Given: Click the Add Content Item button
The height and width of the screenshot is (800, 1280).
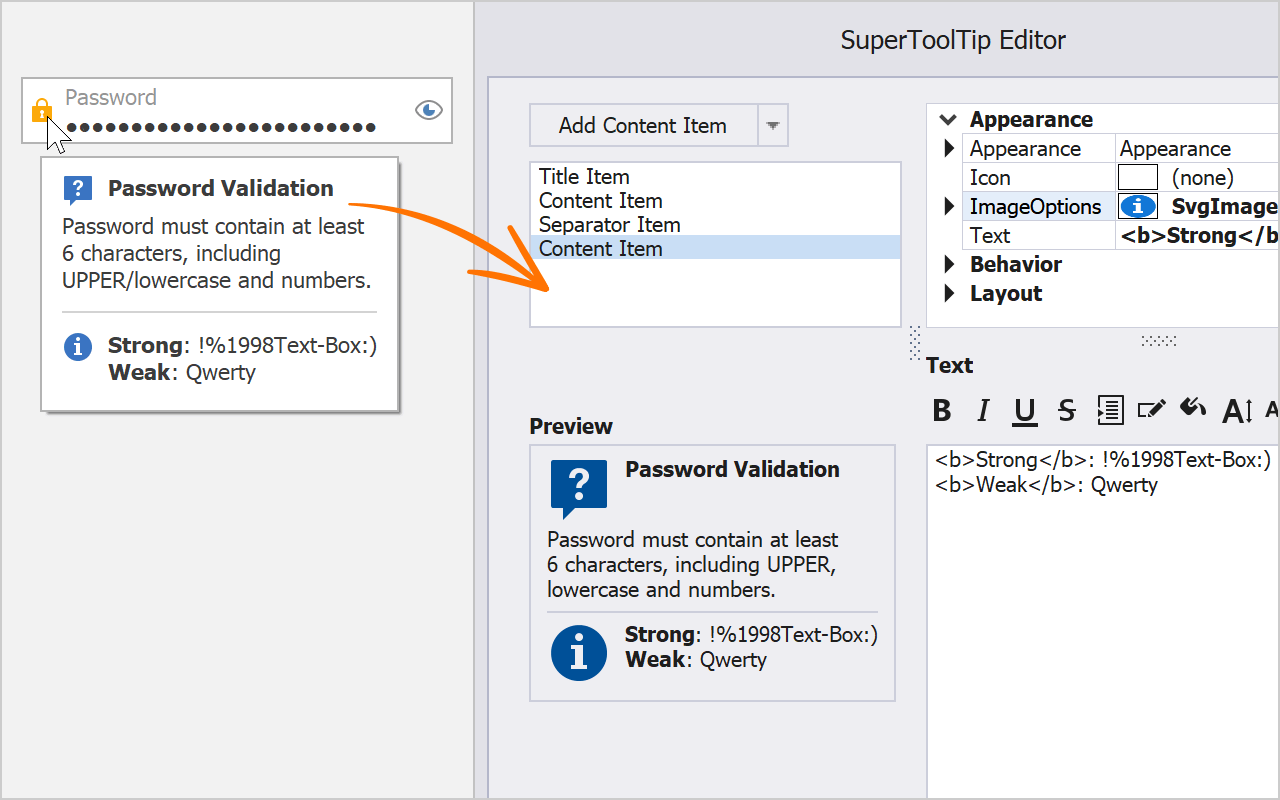Looking at the screenshot, I should [643, 126].
